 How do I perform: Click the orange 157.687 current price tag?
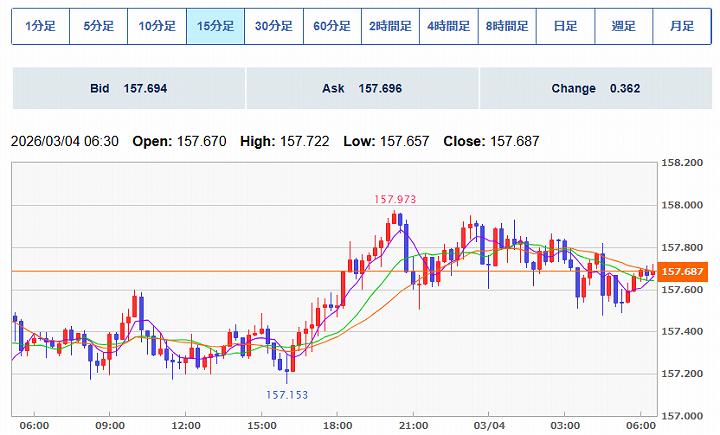pos(685,272)
